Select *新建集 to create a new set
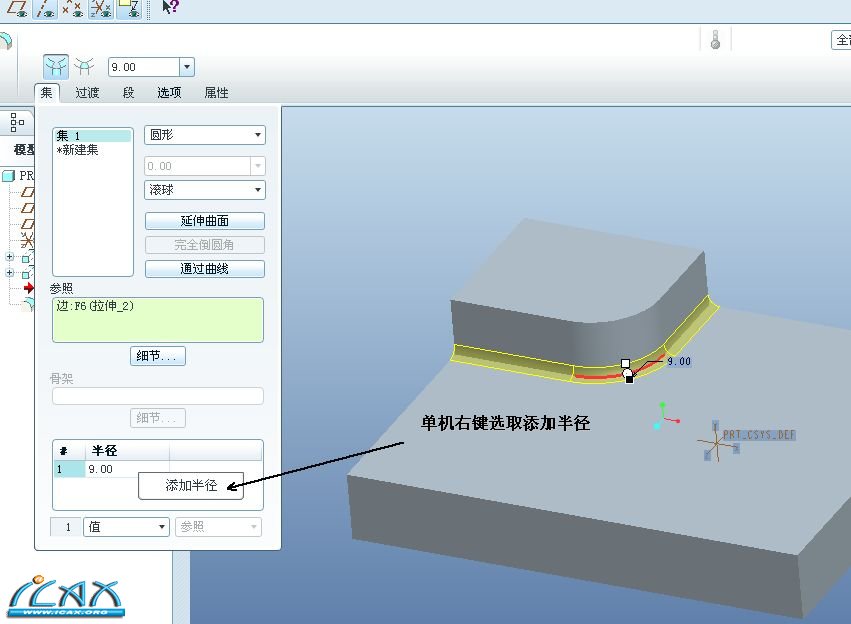 point(78,150)
